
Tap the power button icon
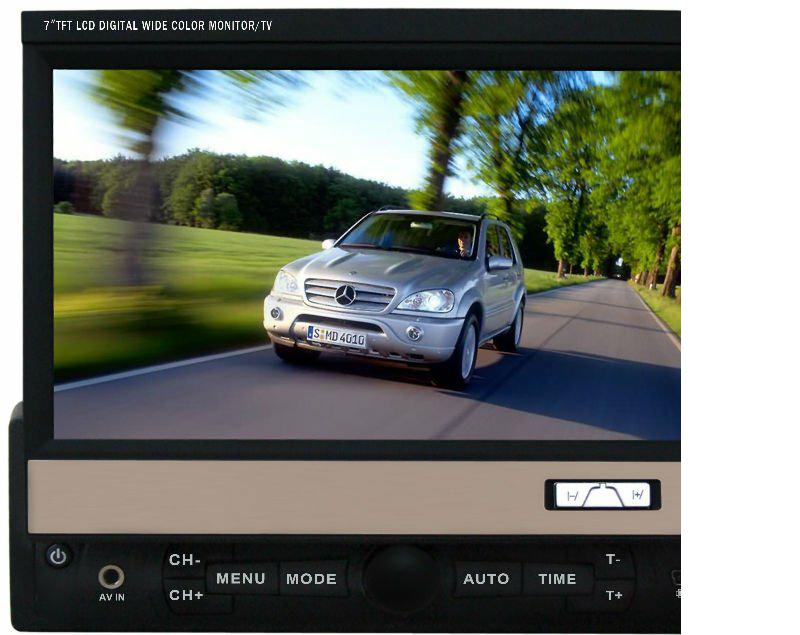click(58, 556)
